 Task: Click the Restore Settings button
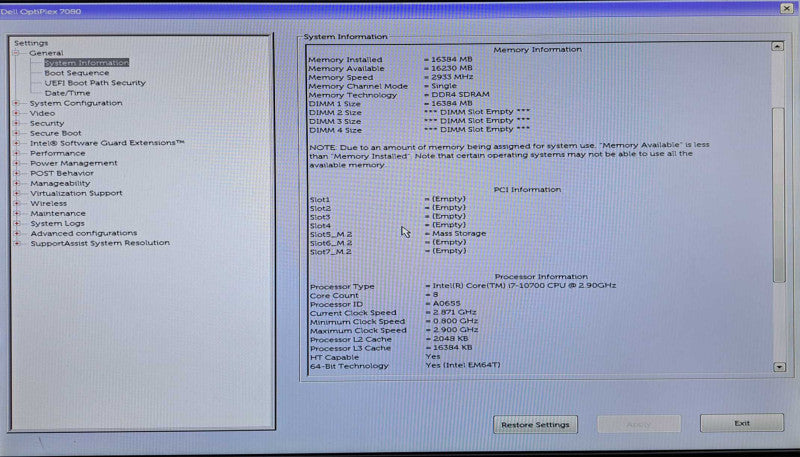[x=535, y=424]
